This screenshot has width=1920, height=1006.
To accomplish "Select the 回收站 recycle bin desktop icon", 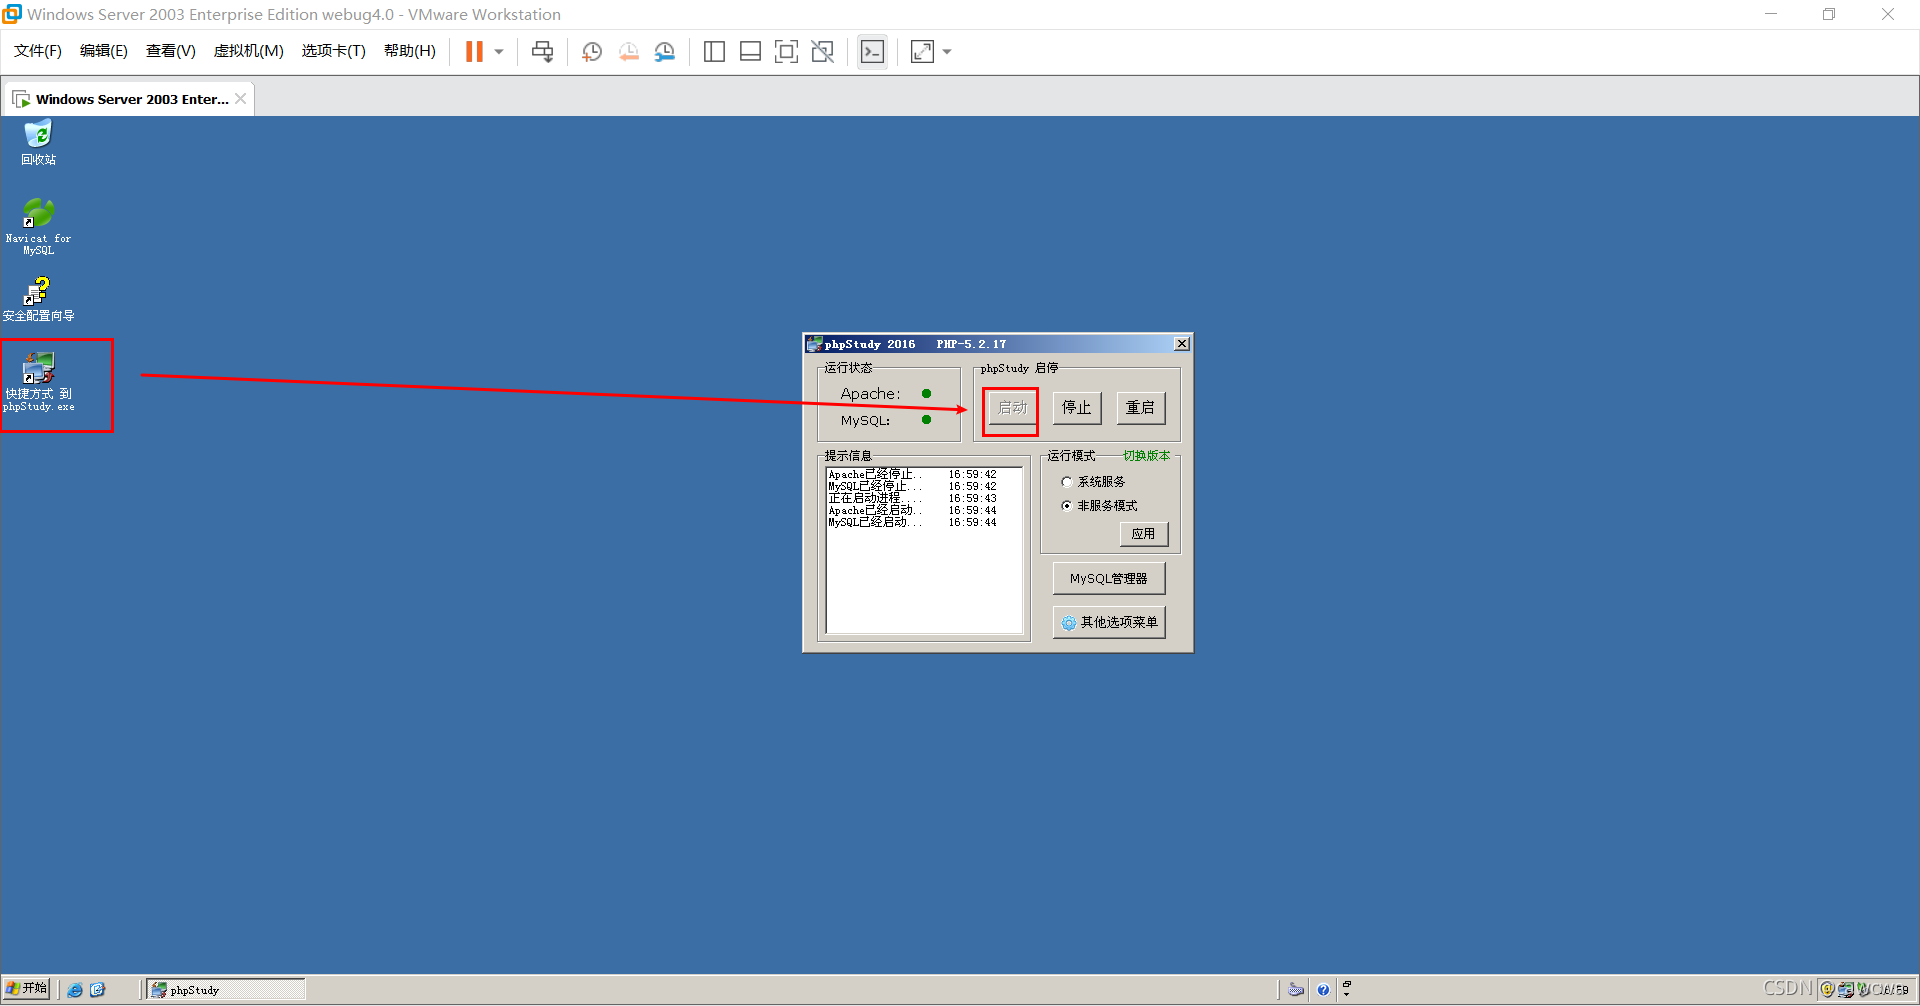I will [x=38, y=143].
